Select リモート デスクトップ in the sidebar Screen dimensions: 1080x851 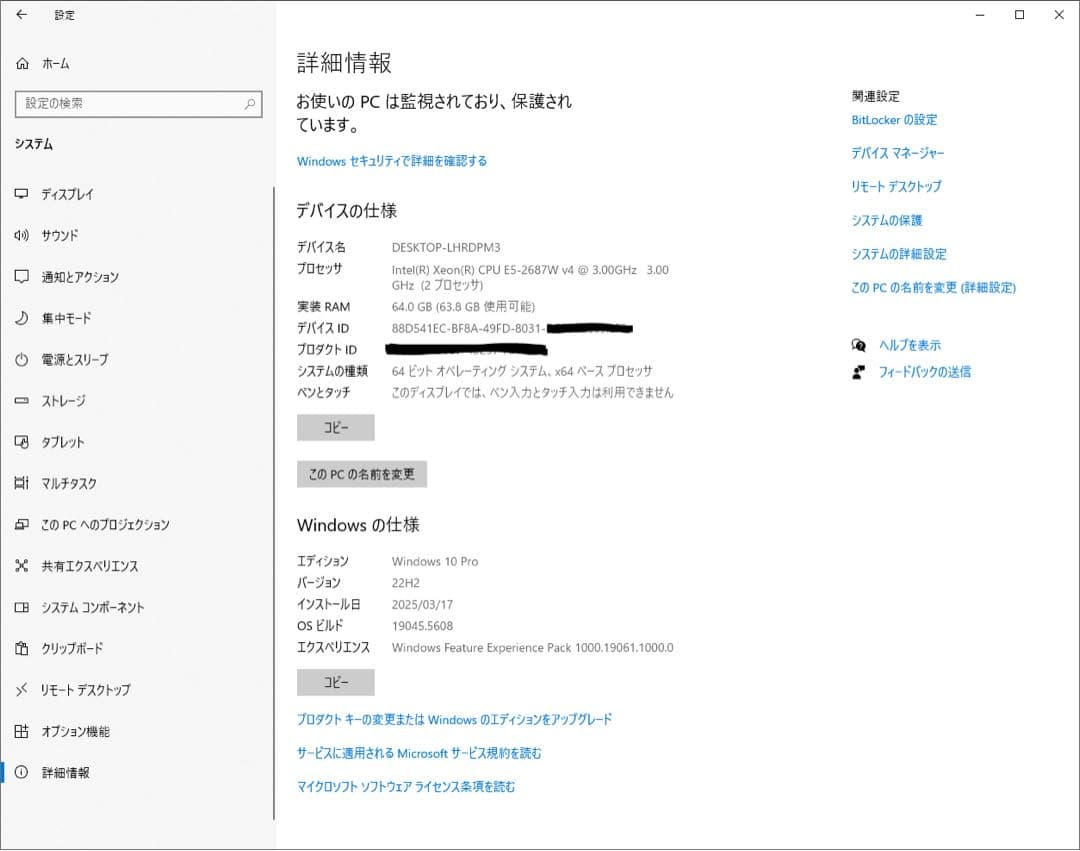coord(23,689)
